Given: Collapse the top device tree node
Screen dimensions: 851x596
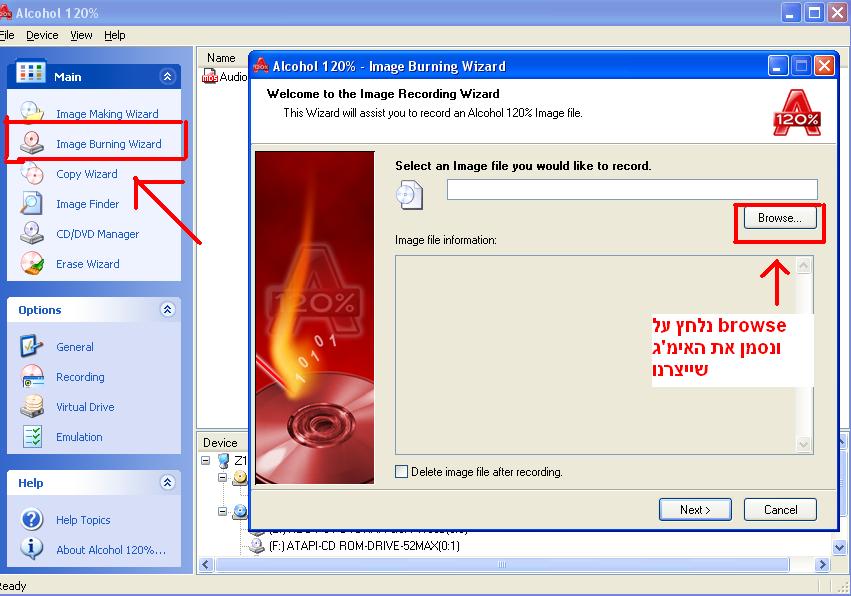Looking at the screenshot, I should coord(207,461).
